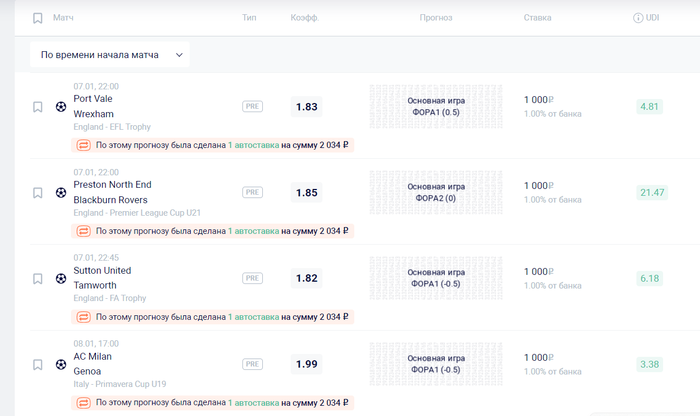
Task: Click the 1.99 odds for AC Milan
Action: point(307,364)
